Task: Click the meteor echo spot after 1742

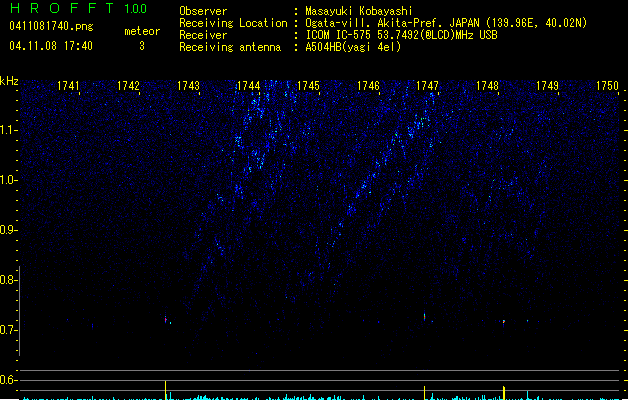Action: point(166,319)
